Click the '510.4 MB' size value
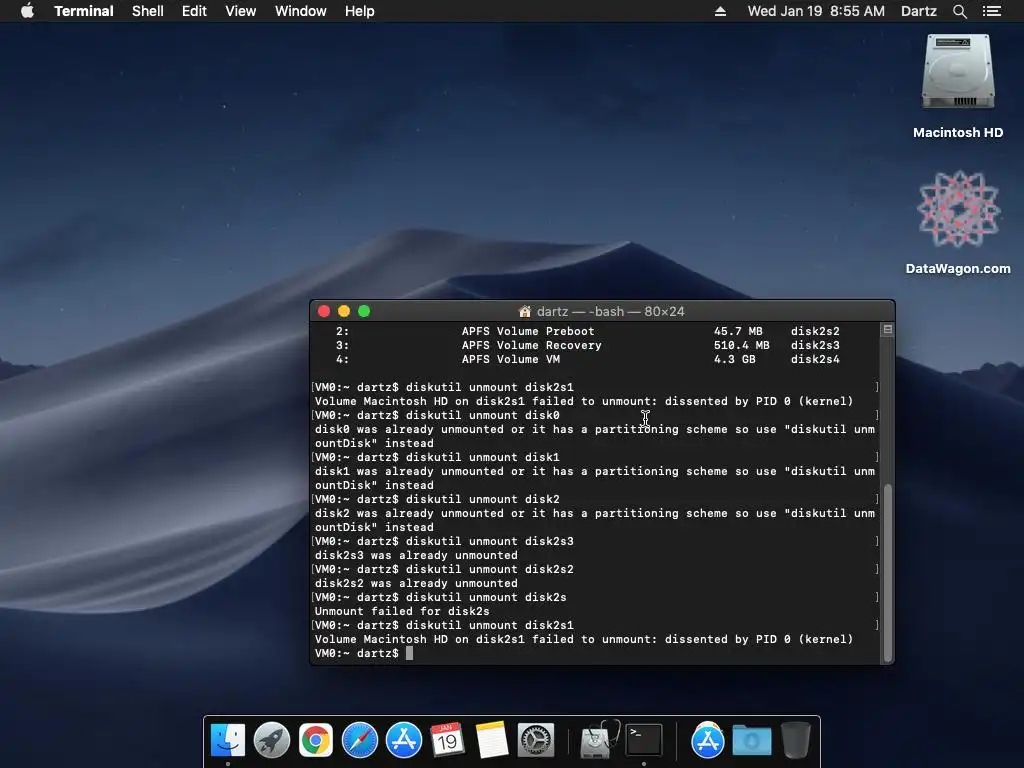Screen dimensions: 1024x768 (741, 345)
